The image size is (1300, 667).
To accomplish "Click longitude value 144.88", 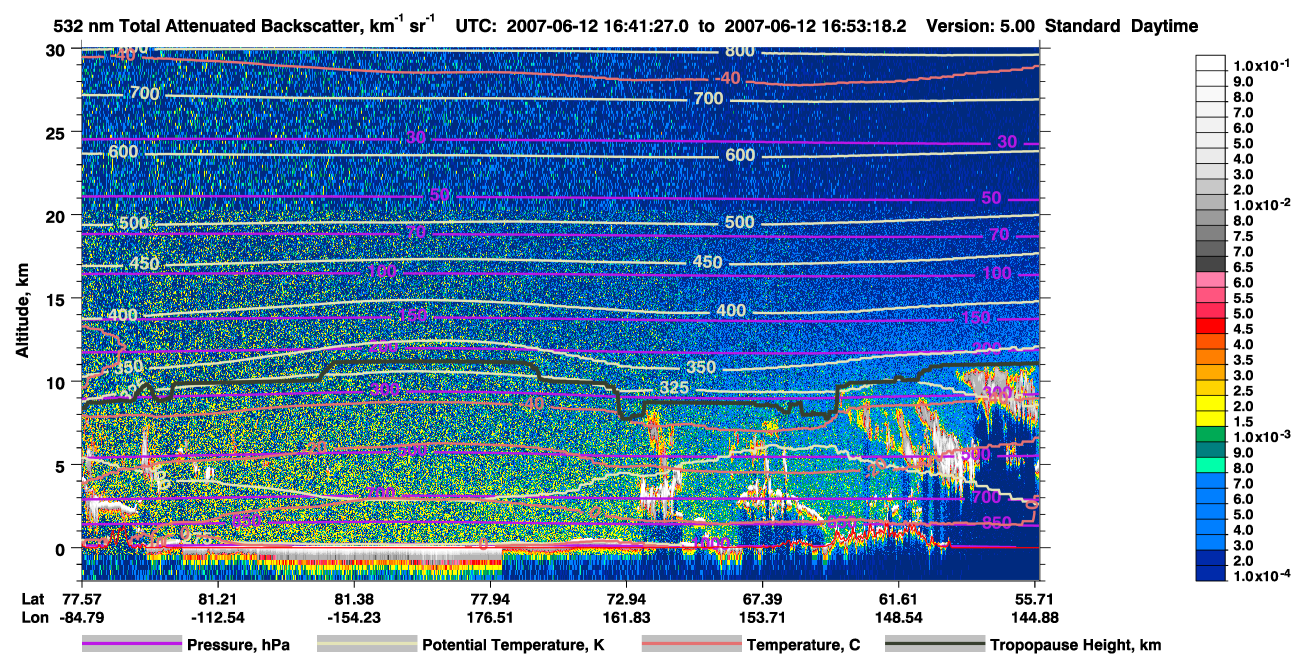I will click(1035, 617).
